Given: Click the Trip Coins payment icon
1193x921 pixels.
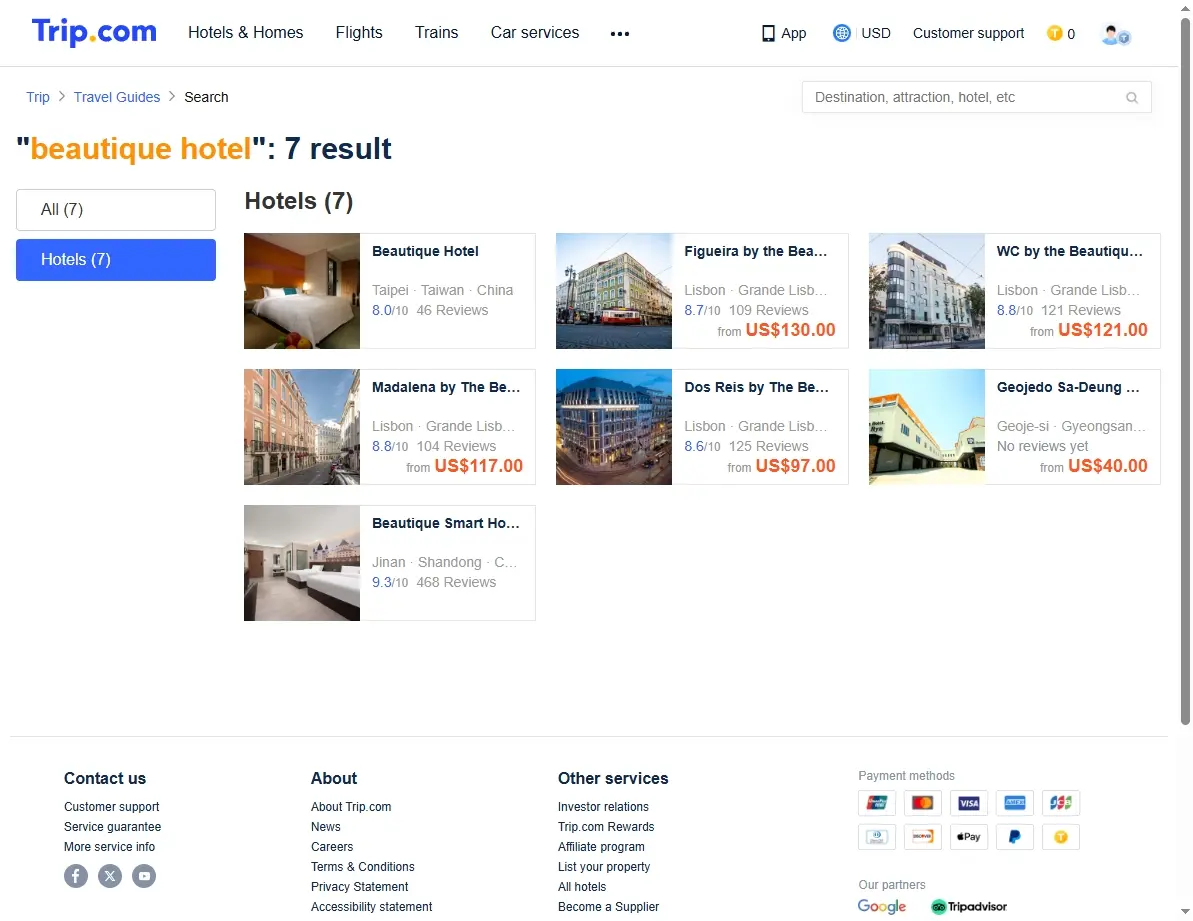Looking at the screenshot, I should [1061, 837].
